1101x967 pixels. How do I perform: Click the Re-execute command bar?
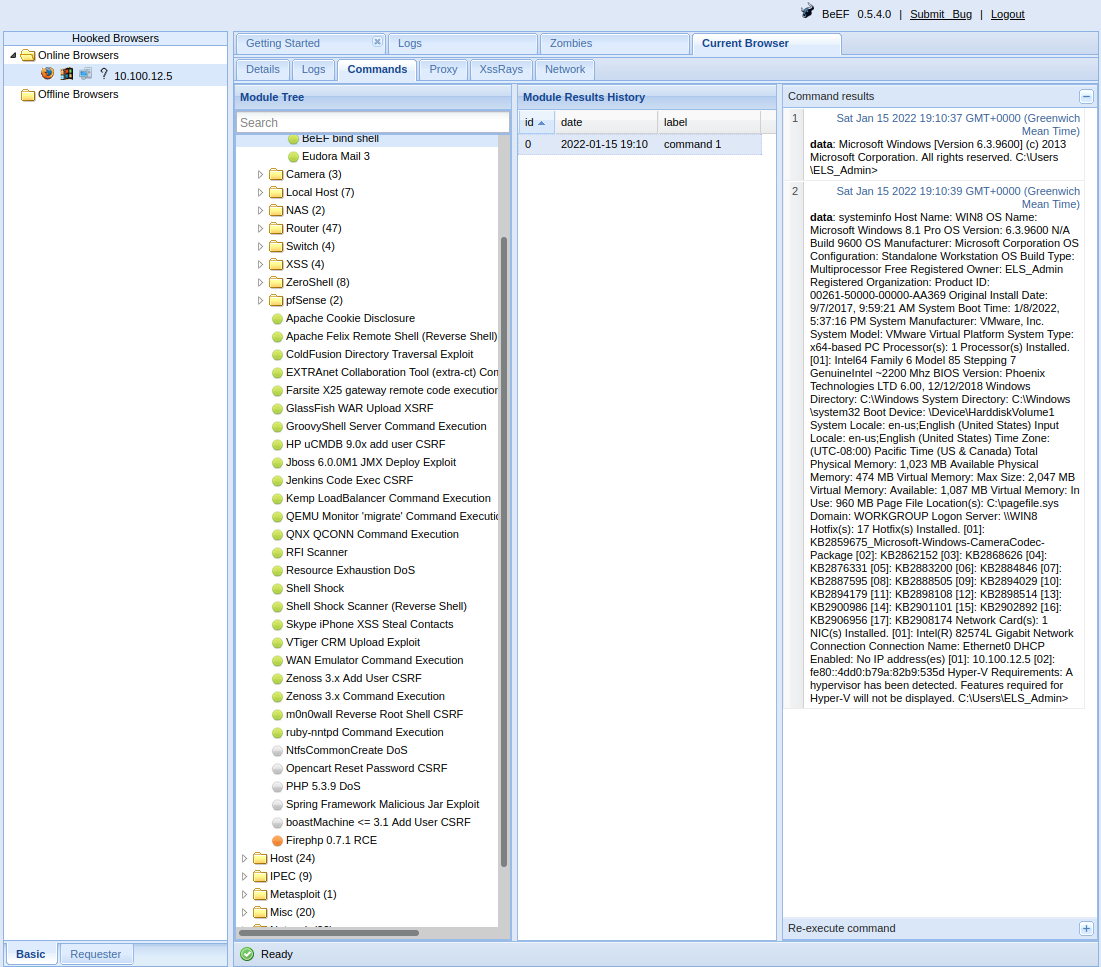[x=940, y=928]
